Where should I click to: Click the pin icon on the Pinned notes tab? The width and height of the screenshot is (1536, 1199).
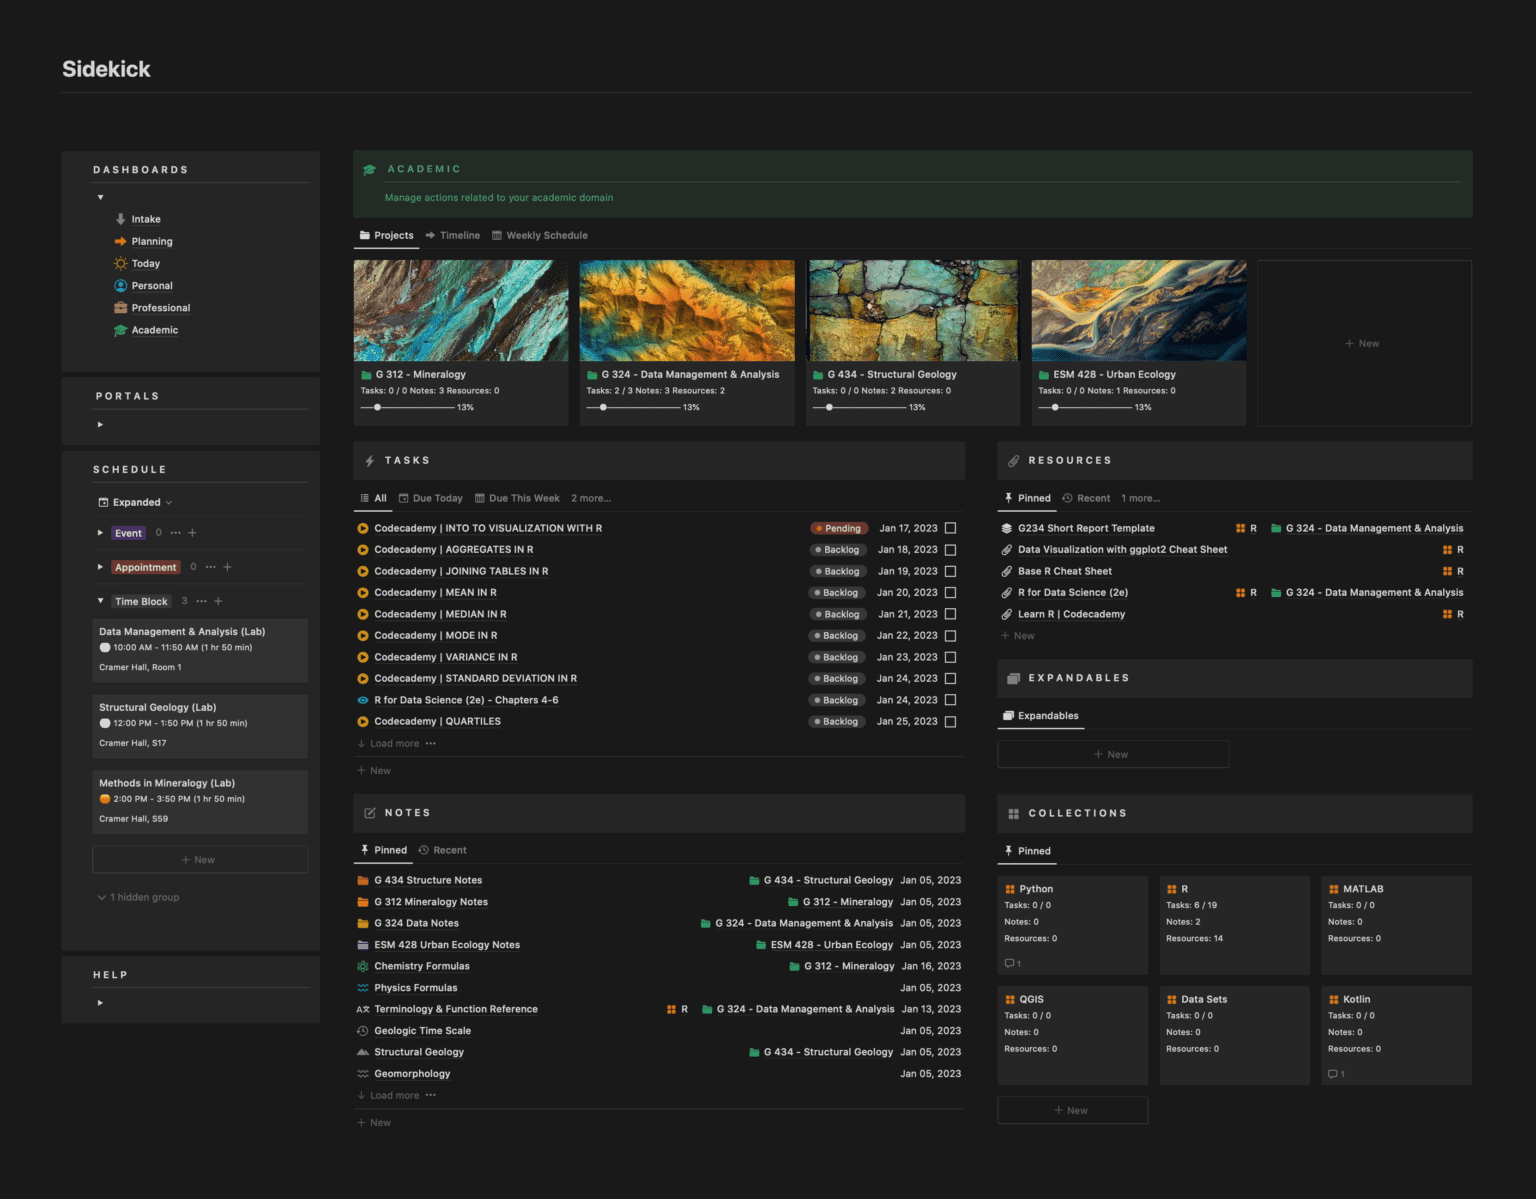pyautogui.click(x=364, y=849)
